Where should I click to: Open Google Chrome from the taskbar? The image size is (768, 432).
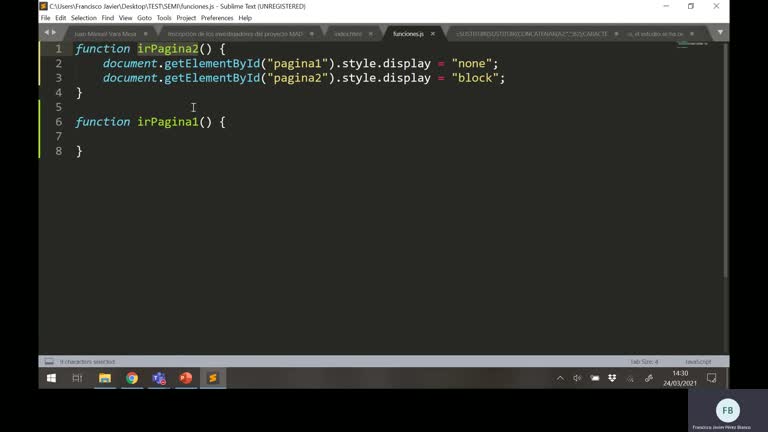(132, 378)
